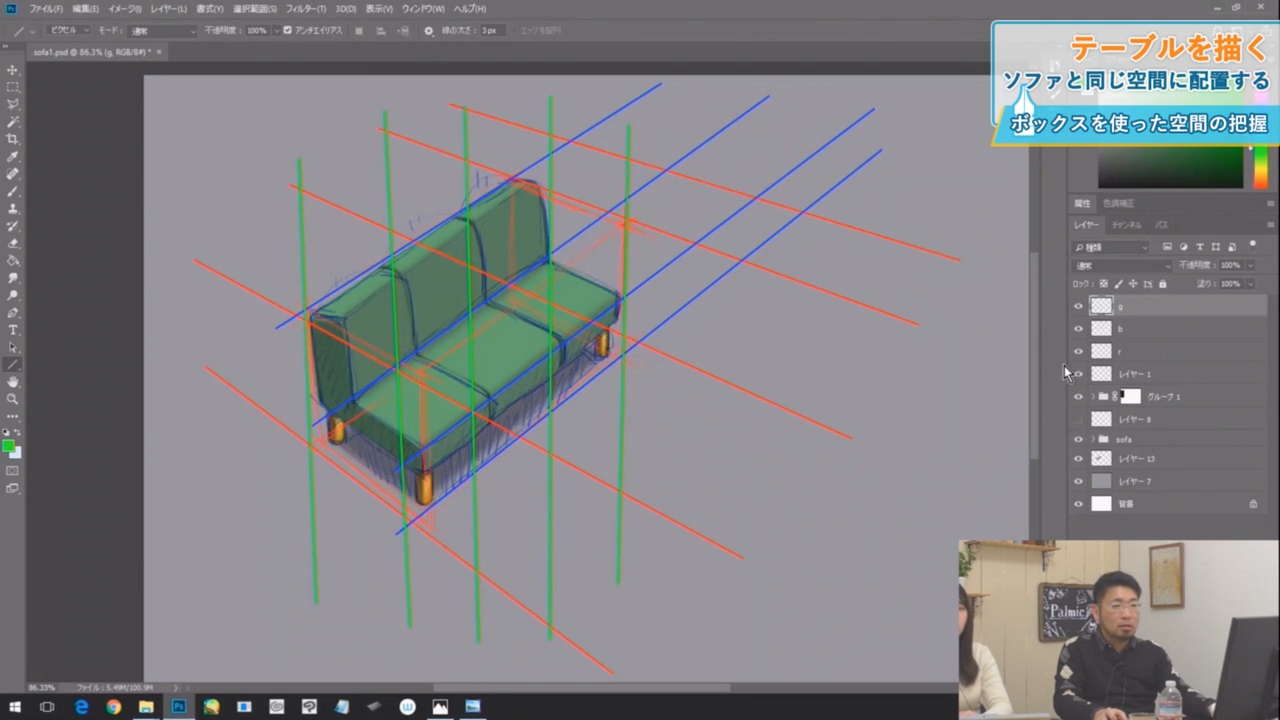This screenshot has height=720, width=1280.
Task: Click the green foreground color swatch
Action: [8, 446]
